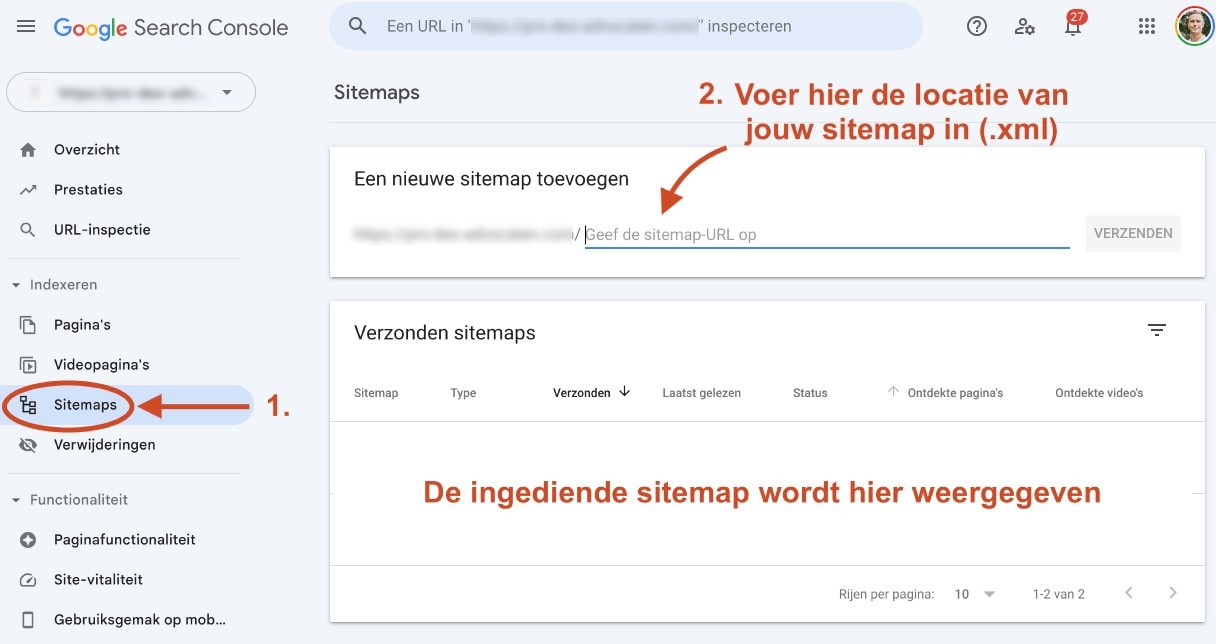
Task: Select the Gebruiksgemak op mob sidebar icon
Action: (28, 619)
